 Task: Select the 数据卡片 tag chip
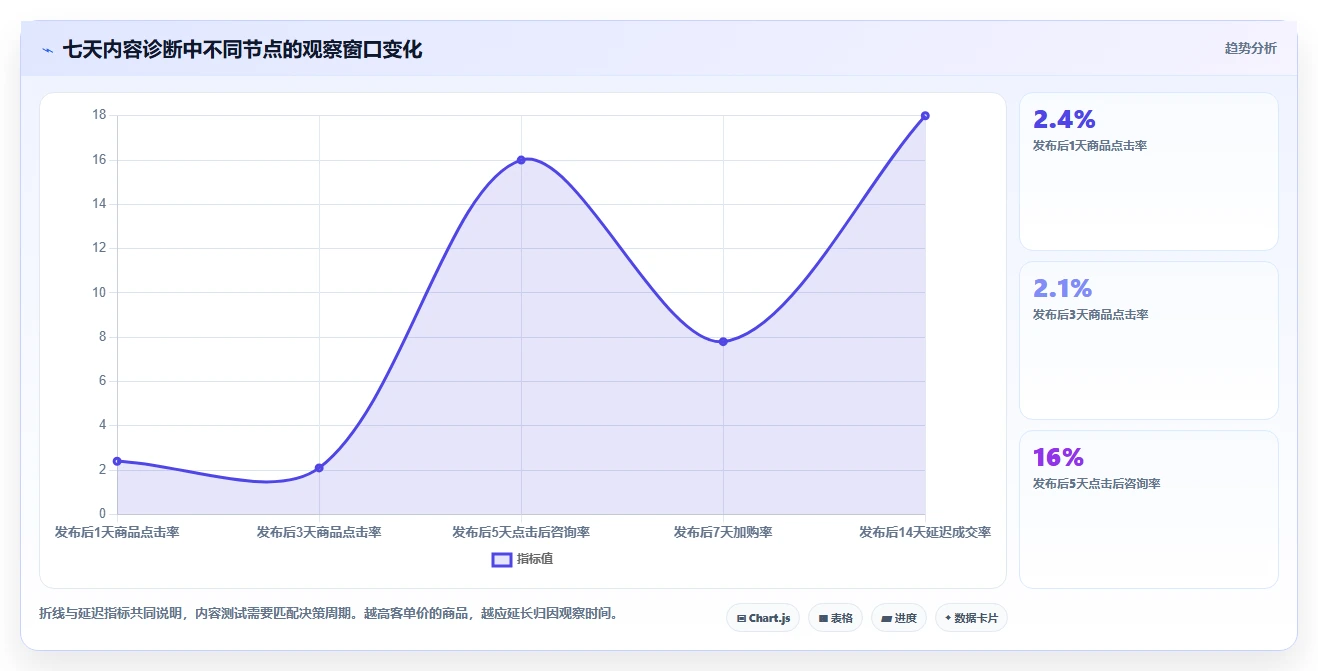[971, 618]
